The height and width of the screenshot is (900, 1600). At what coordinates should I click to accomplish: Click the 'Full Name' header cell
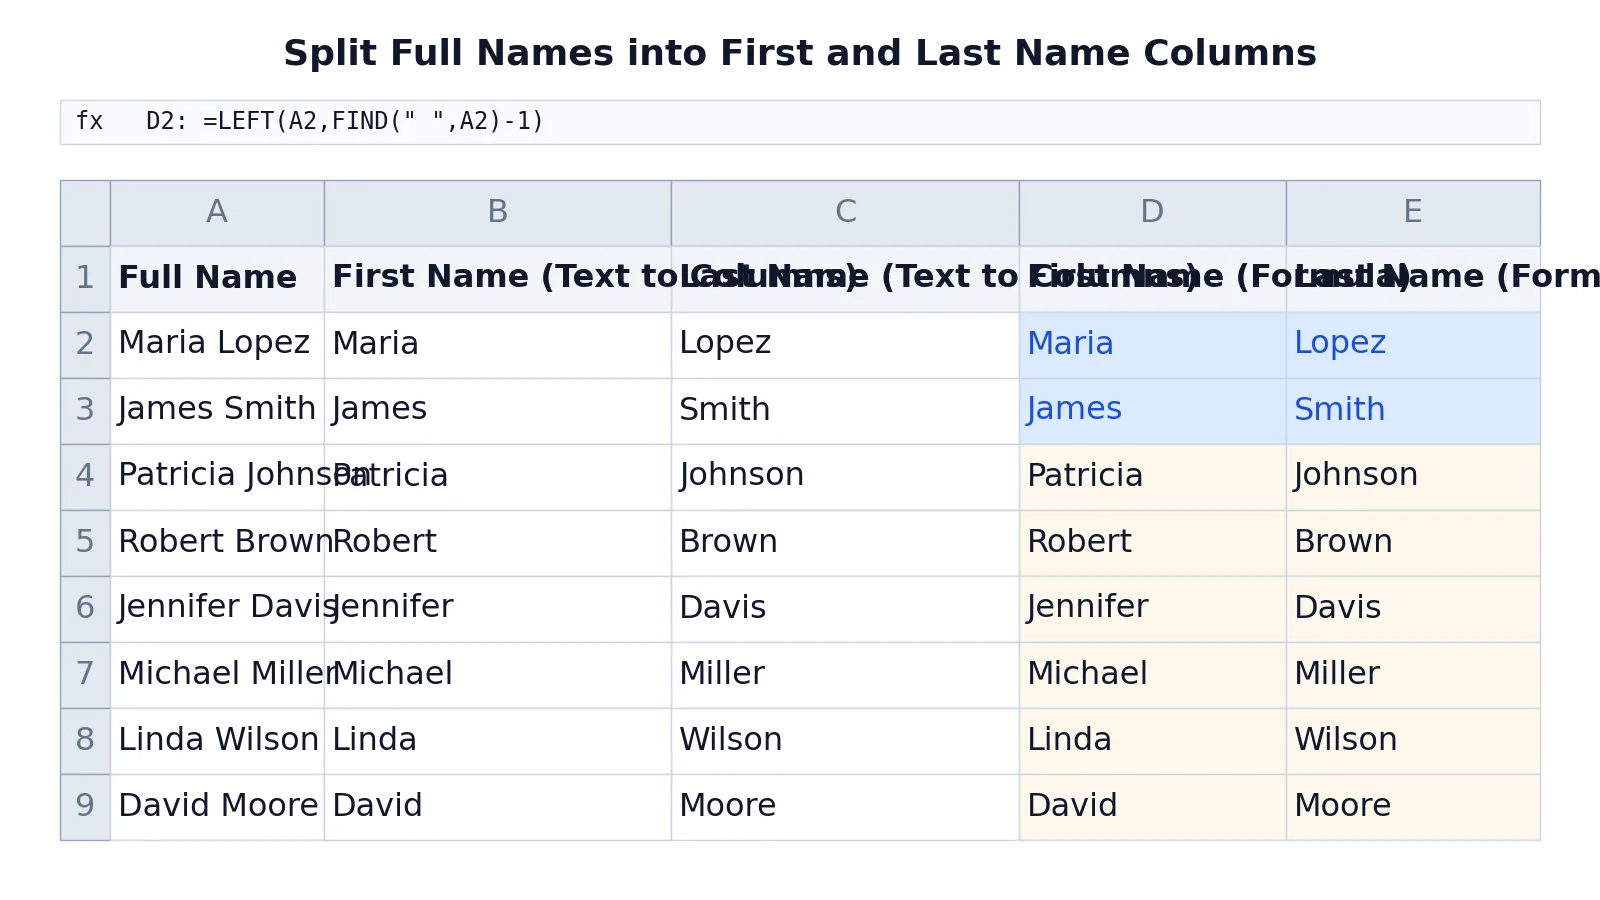[x=217, y=279]
